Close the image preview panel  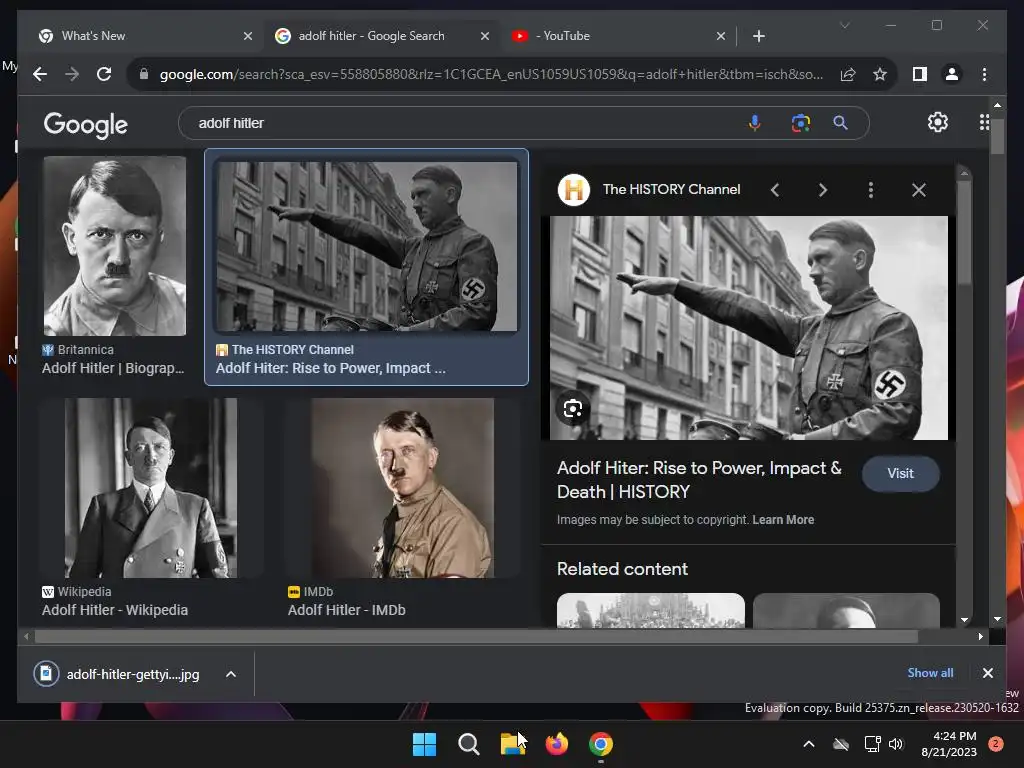click(919, 190)
